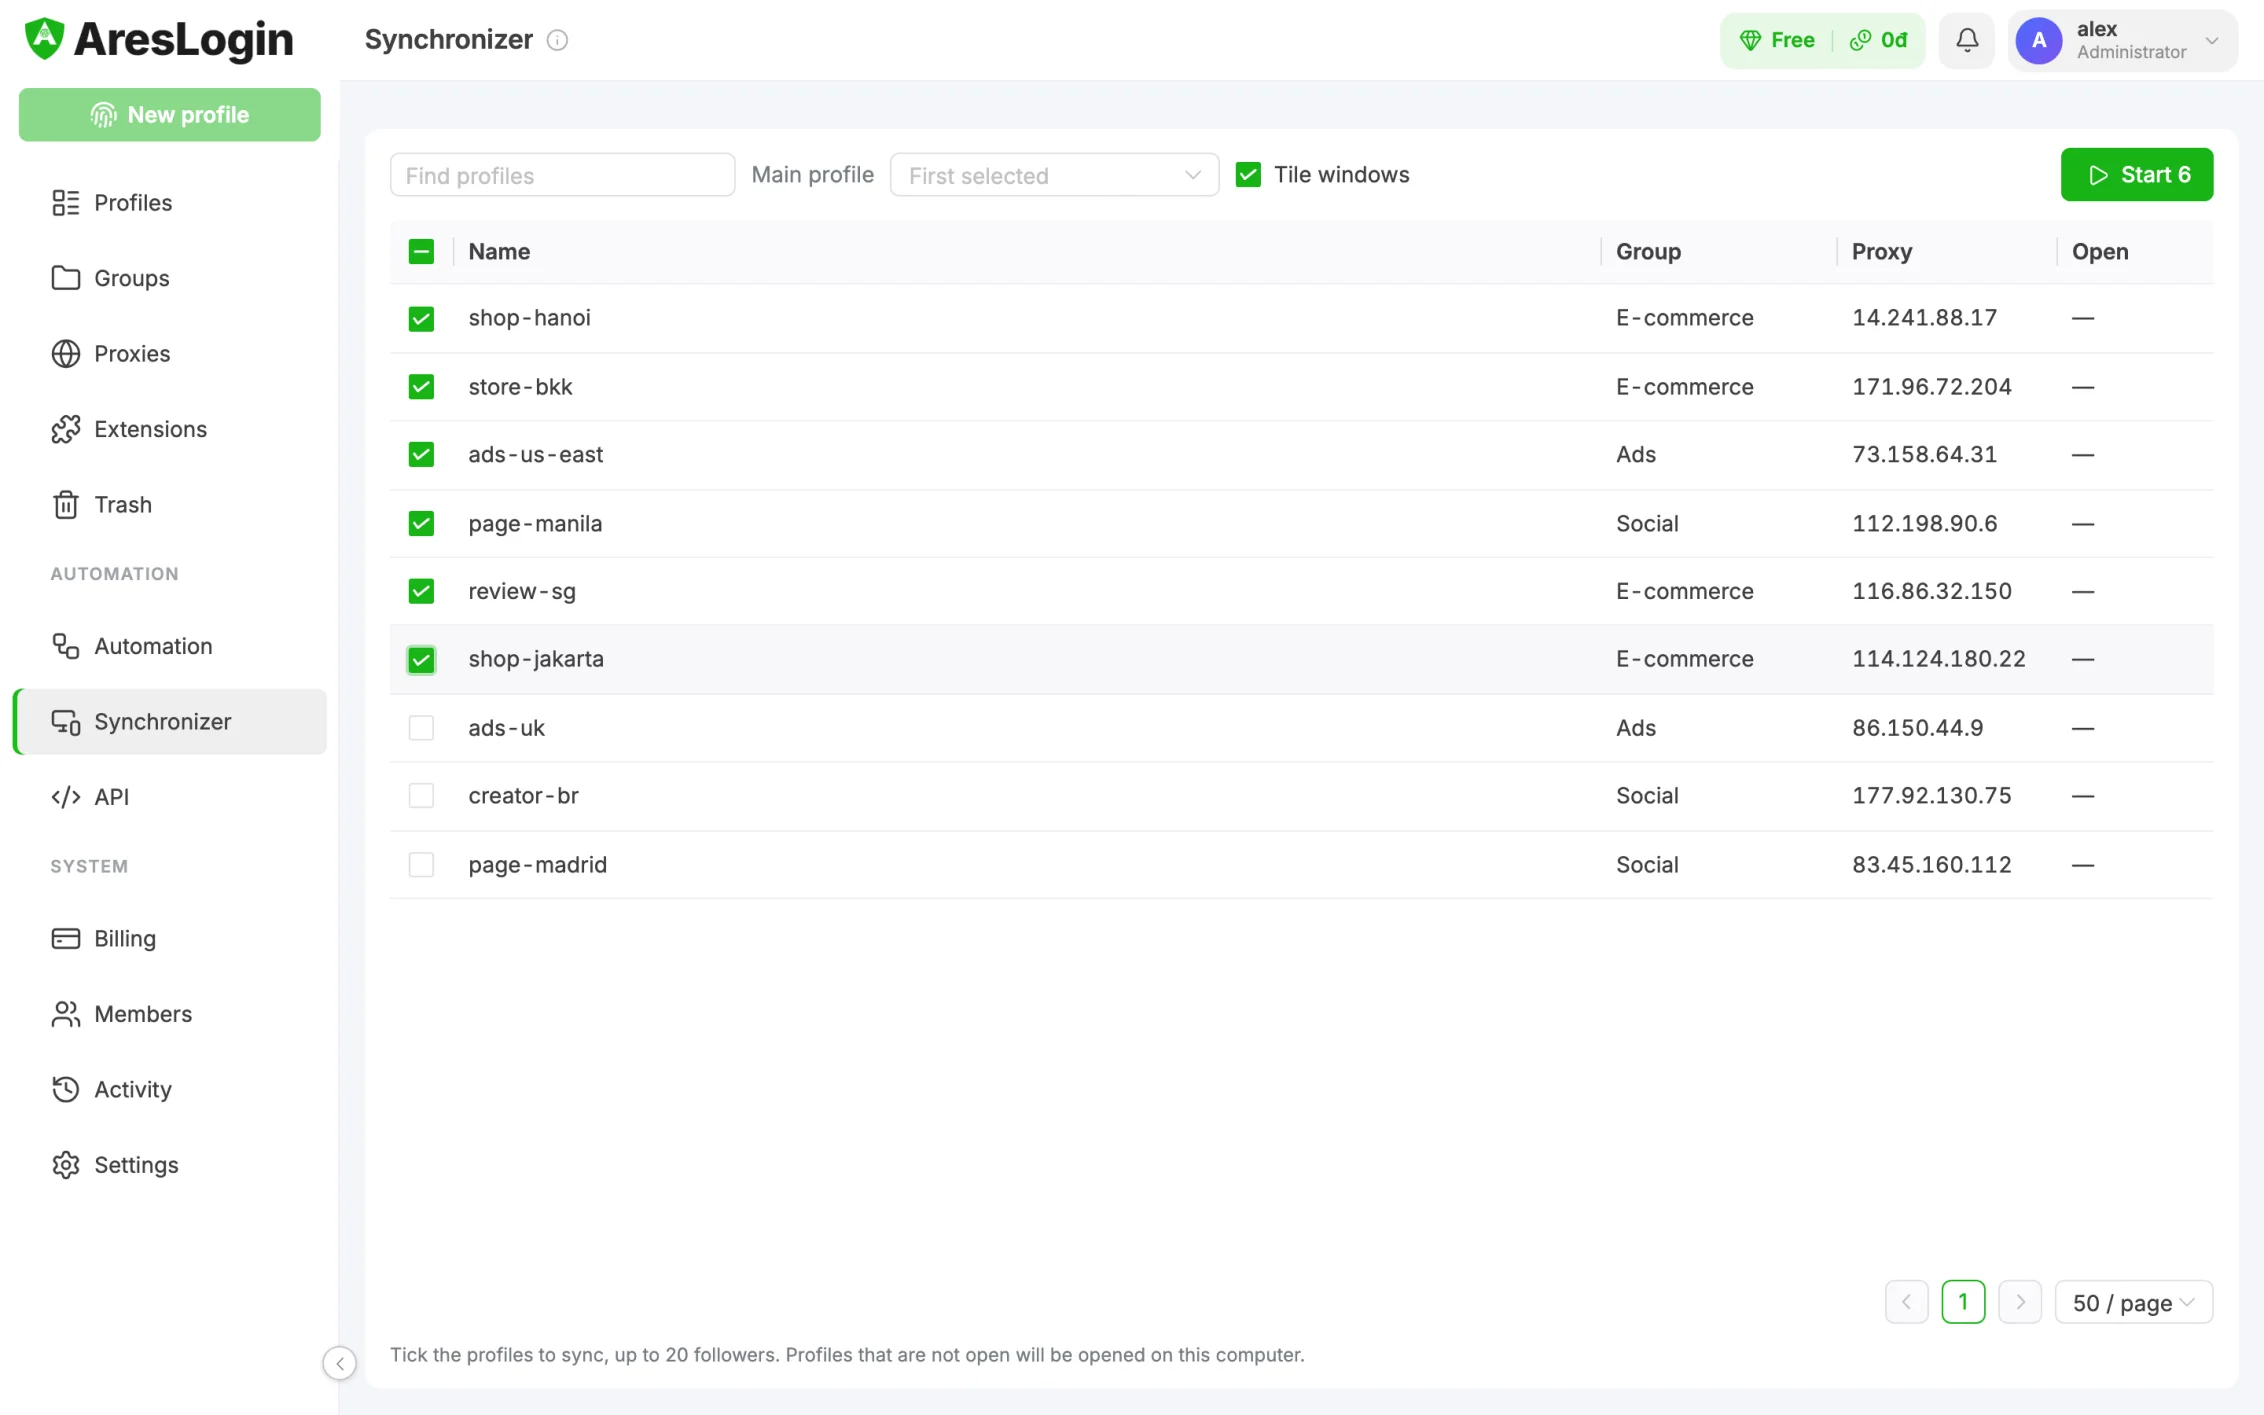
Task: Open the 50 / page size dropdown
Action: point(2133,1302)
